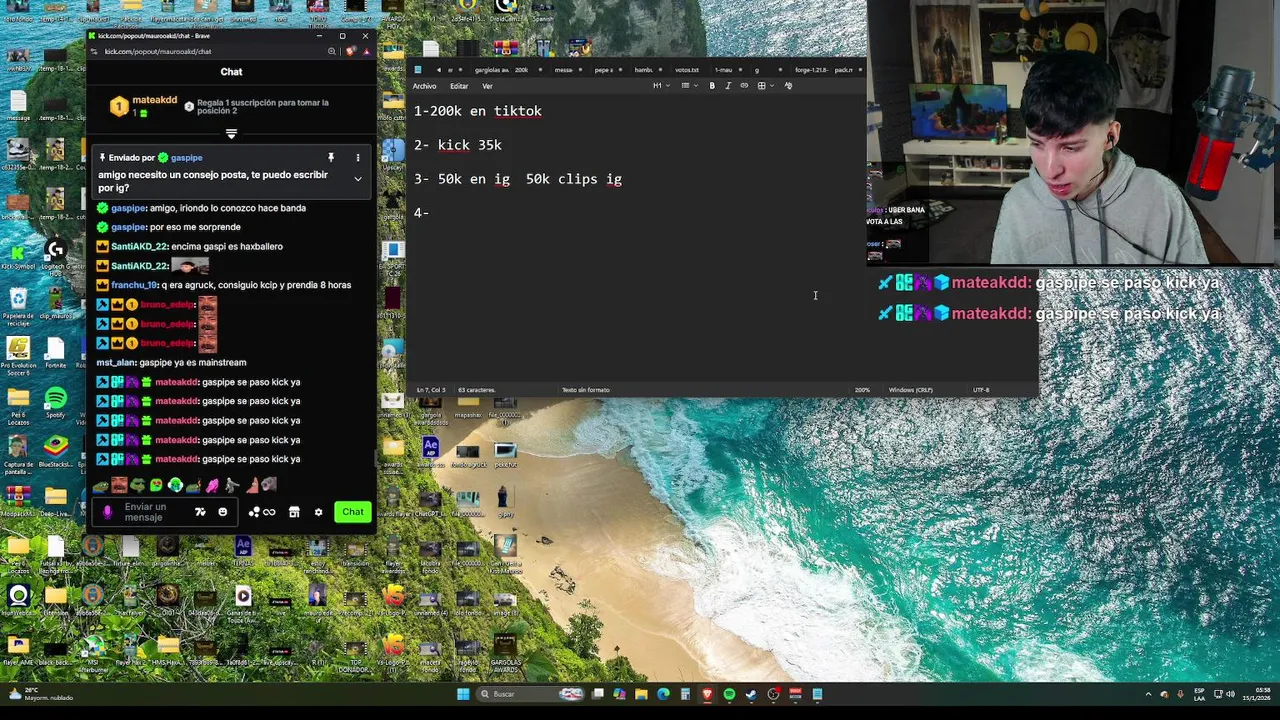Click '2- kick 35k' line
Image resolution: width=1280 pixels, height=720 pixels.
(458, 145)
